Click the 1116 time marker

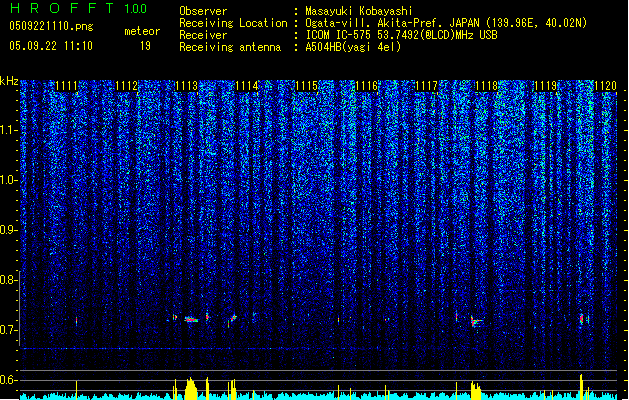click(x=367, y=86)
